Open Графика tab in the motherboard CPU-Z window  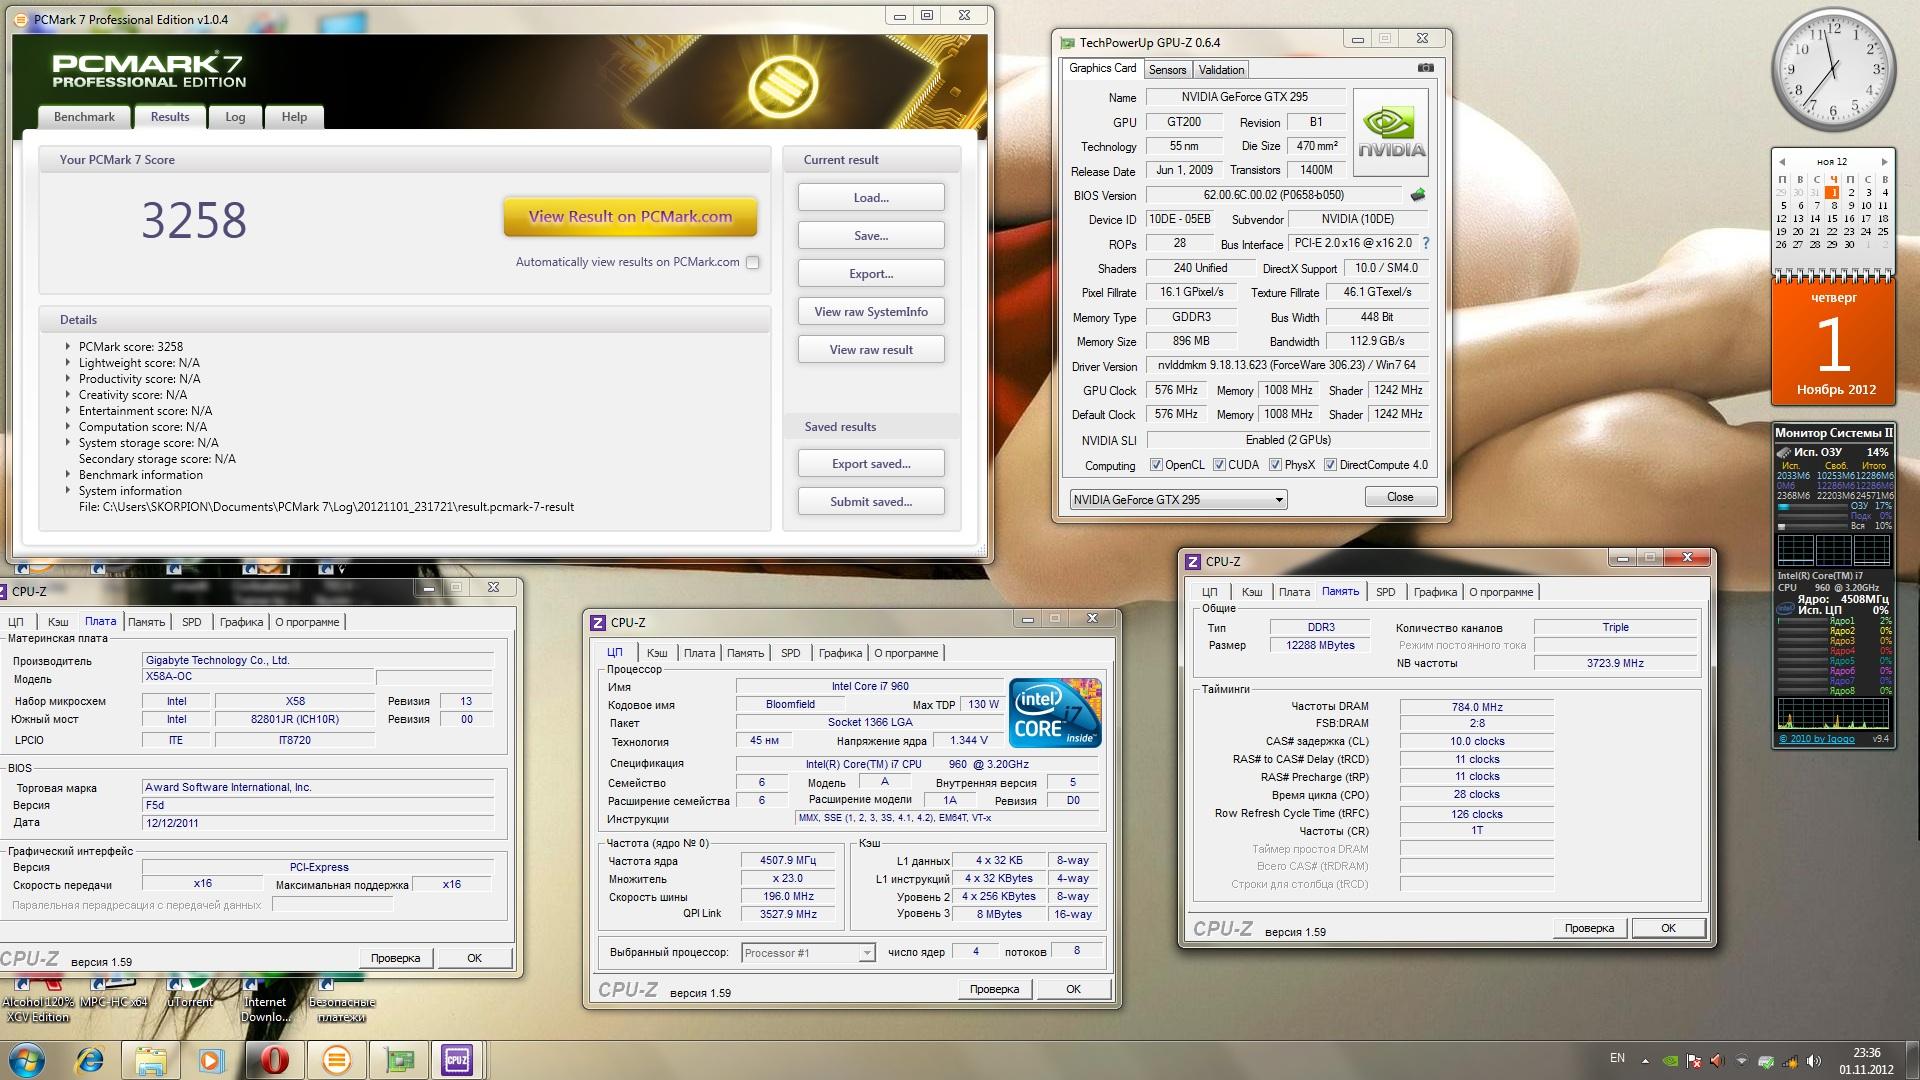pos(241,622)
